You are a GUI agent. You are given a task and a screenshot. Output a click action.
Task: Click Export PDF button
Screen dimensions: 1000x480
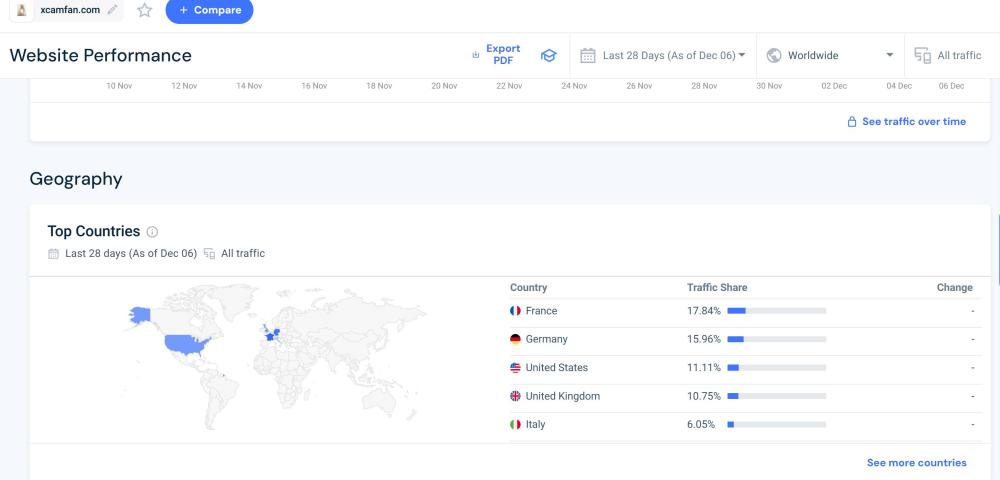pos(496,55)
